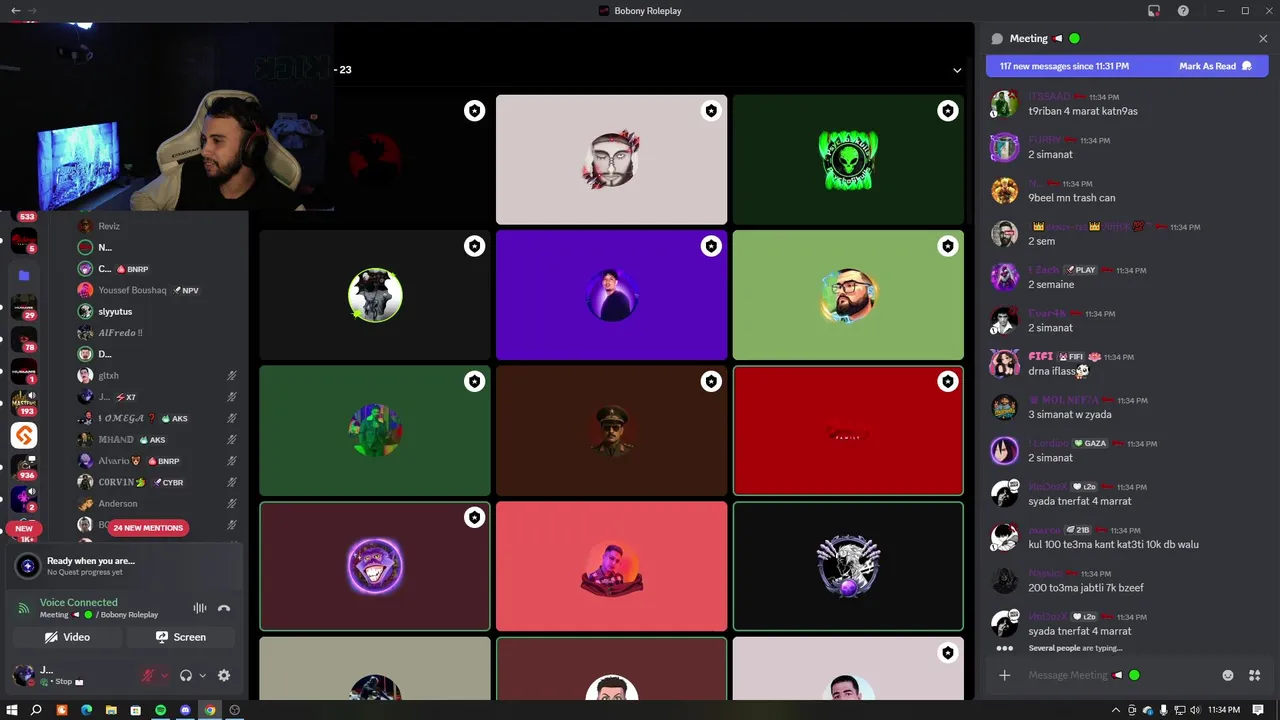The image size is (1280, 720).
Task: Close the Meeting chat panel
Action: point(1263,38)
